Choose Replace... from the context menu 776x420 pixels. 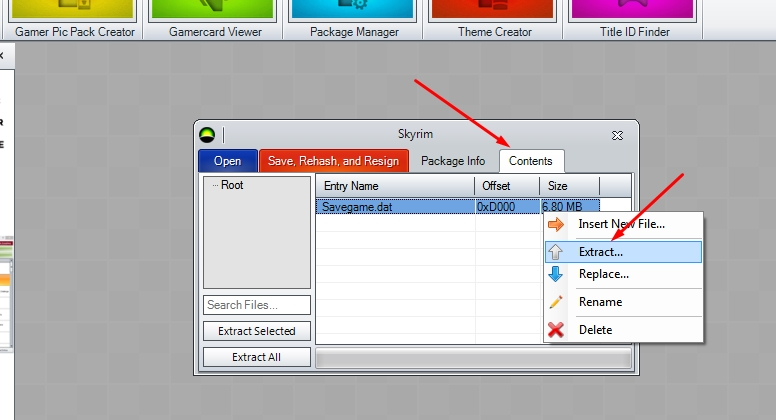pyautogui.click(x=623, y=274)
